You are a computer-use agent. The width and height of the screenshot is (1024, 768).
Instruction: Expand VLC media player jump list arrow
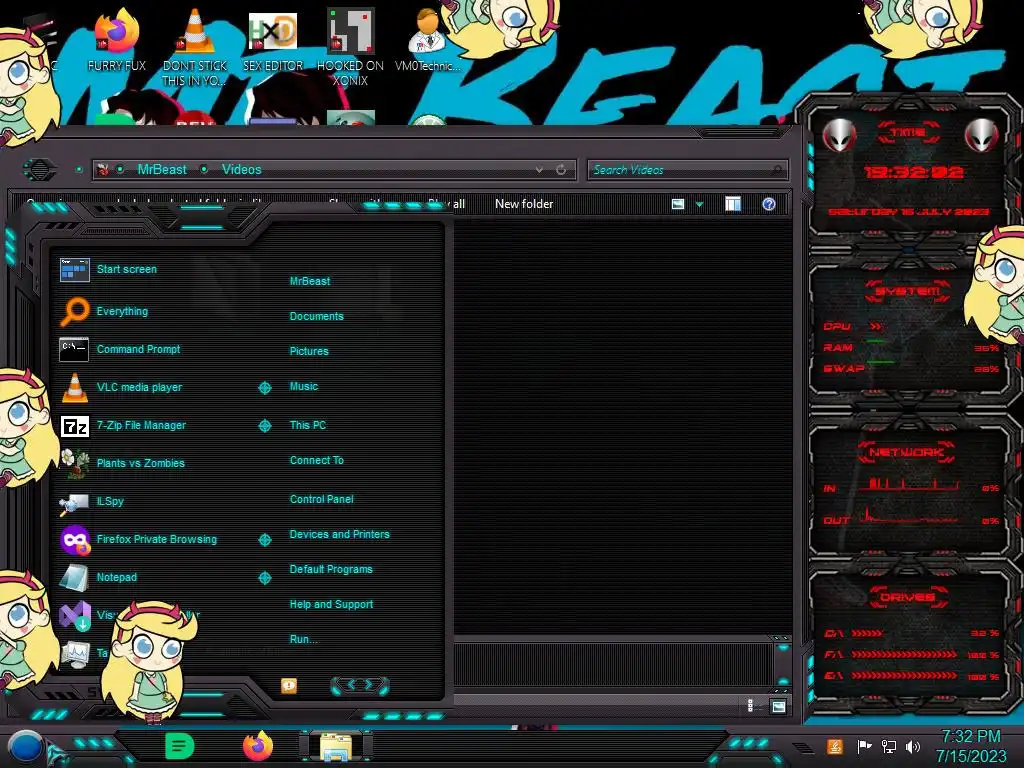click(x=264, y=388)
